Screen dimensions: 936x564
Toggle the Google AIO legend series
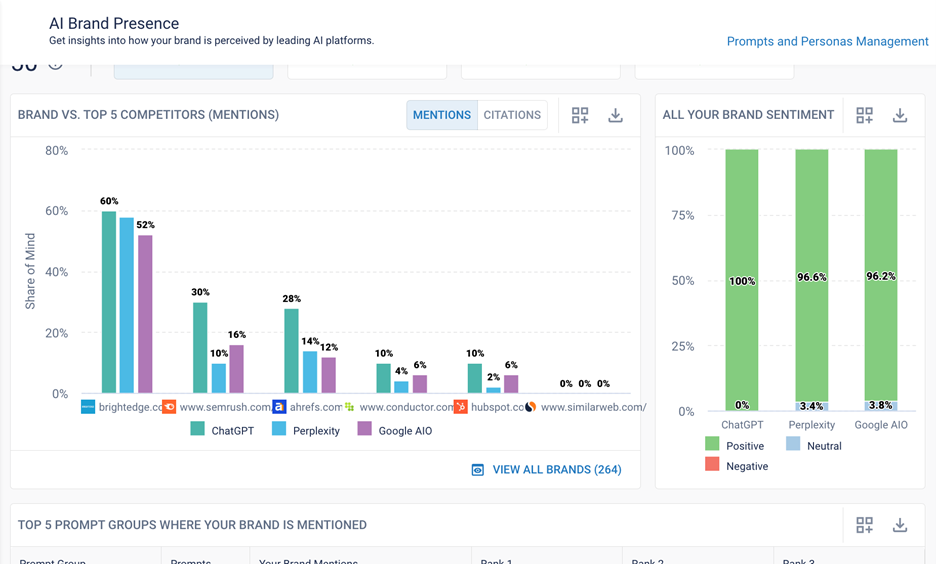pyautogui.click(x=365, y=430)
